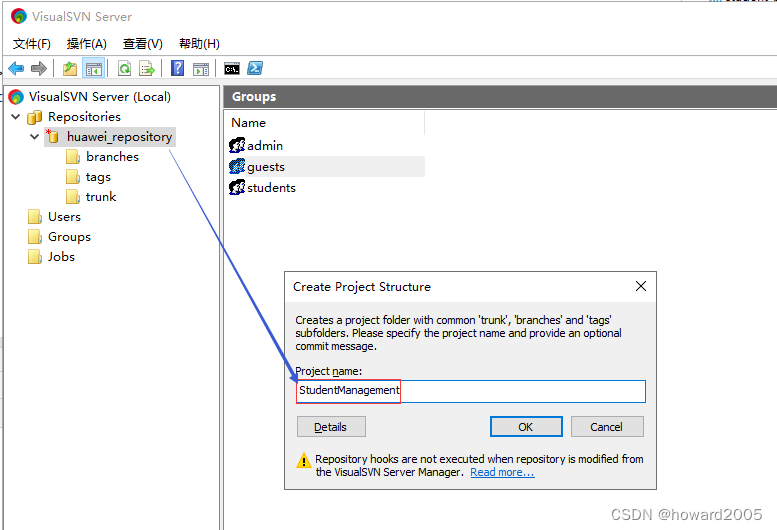Image resolution: width=777 pixels, height=530 pixels.
Task: Click the blue Back arrow in toolbar
Action: pos(16,68)
